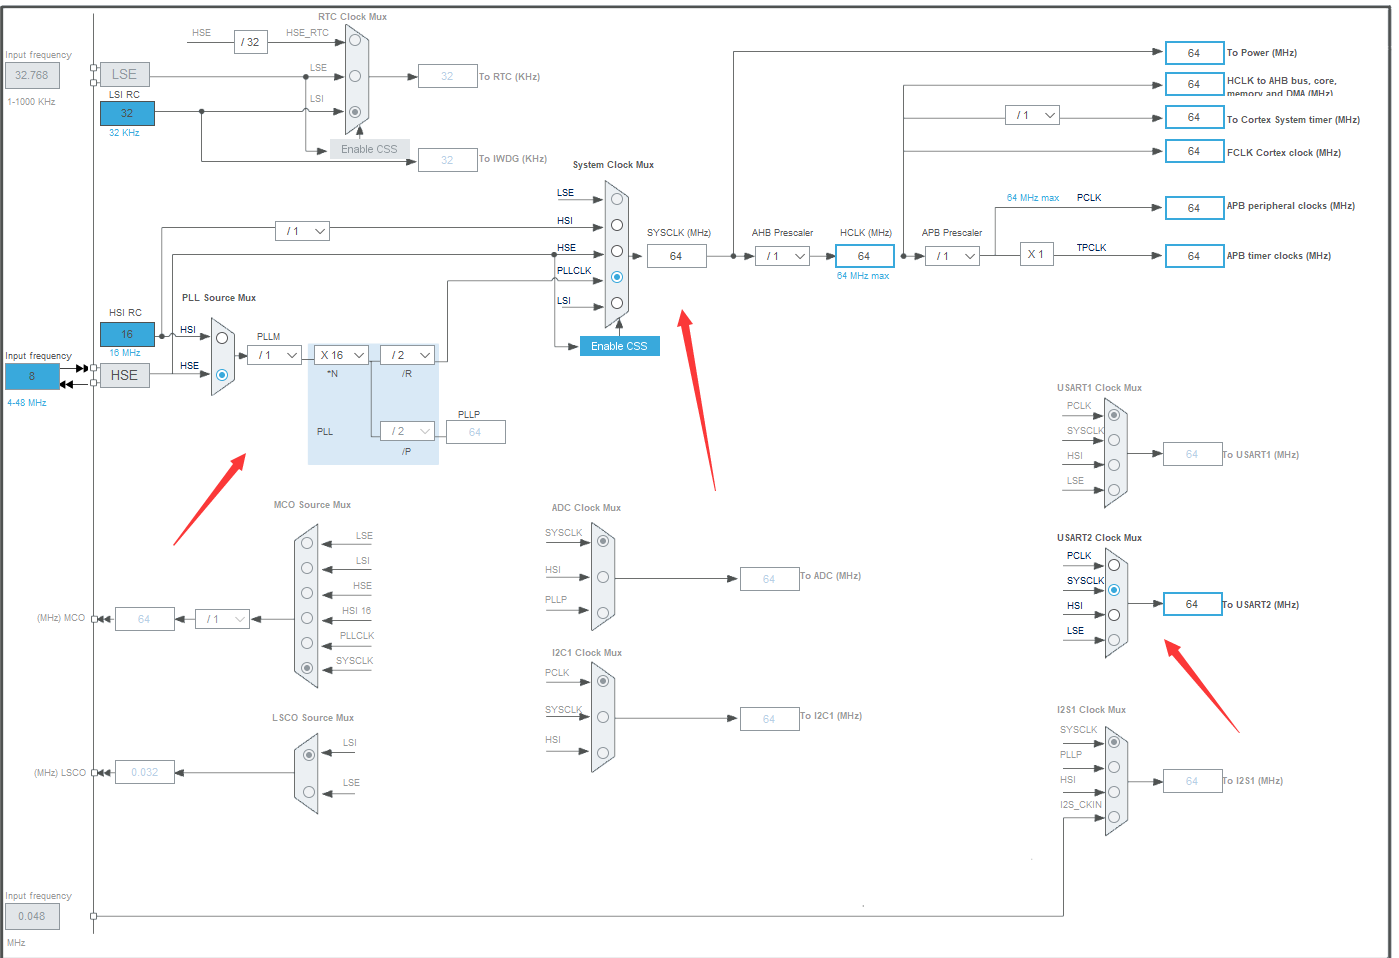Select SYSCLK in USART2 Clock Mux
This screenshot has width=1399, height=958.
click(1114, 590)
